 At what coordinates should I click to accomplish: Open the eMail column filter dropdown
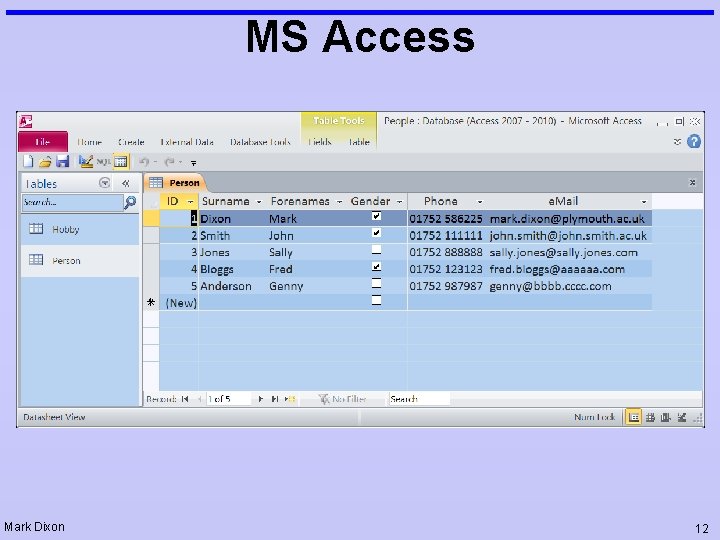click(644, 202)
